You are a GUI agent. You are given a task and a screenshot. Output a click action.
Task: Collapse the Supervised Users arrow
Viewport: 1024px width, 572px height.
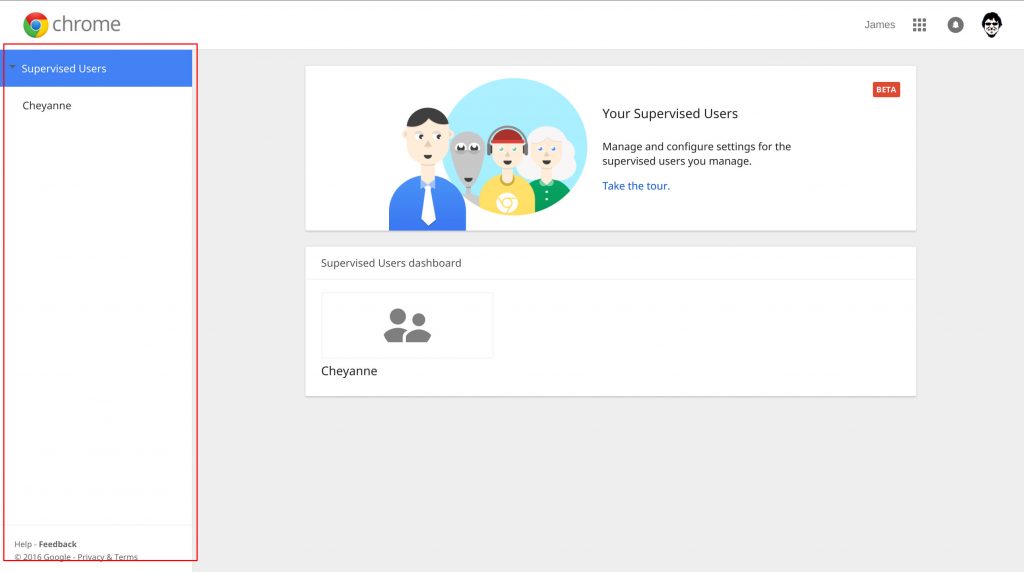pyautogui.click(x=12, y=67)
